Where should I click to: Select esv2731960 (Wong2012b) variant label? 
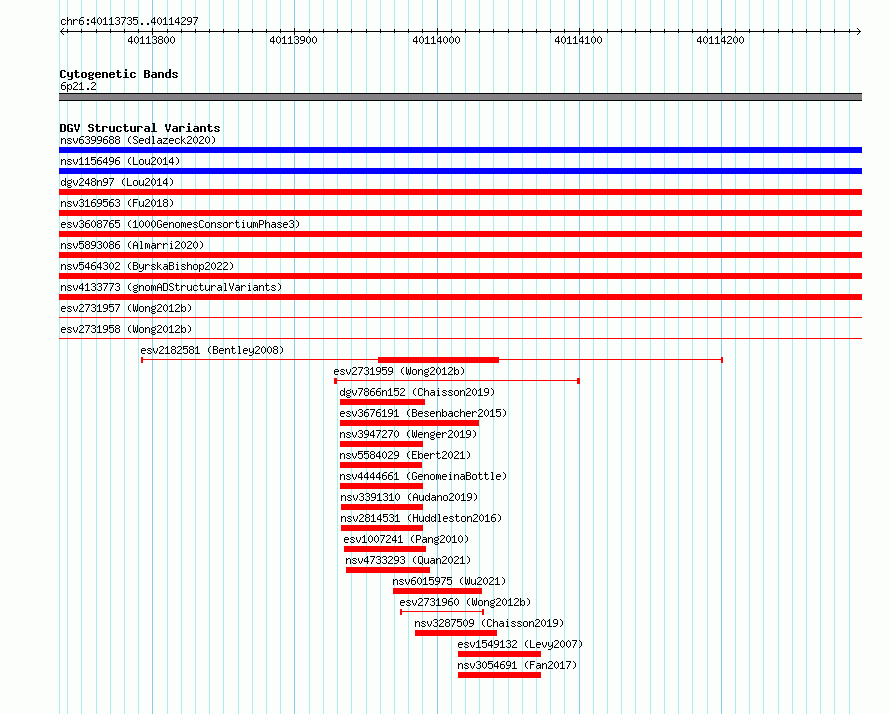465,602
